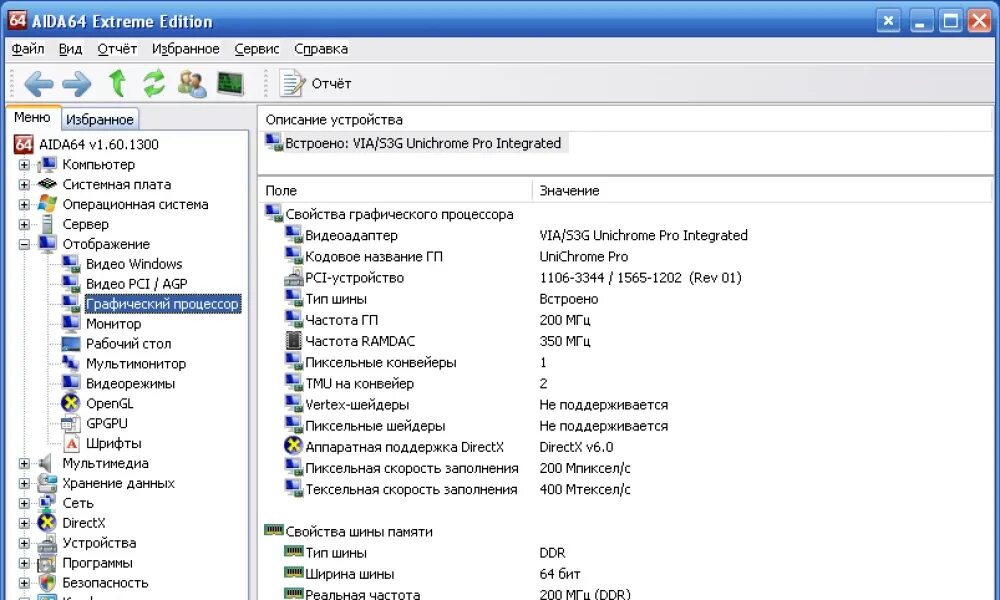Click the OpenGL icon in tree

[71, 403]
